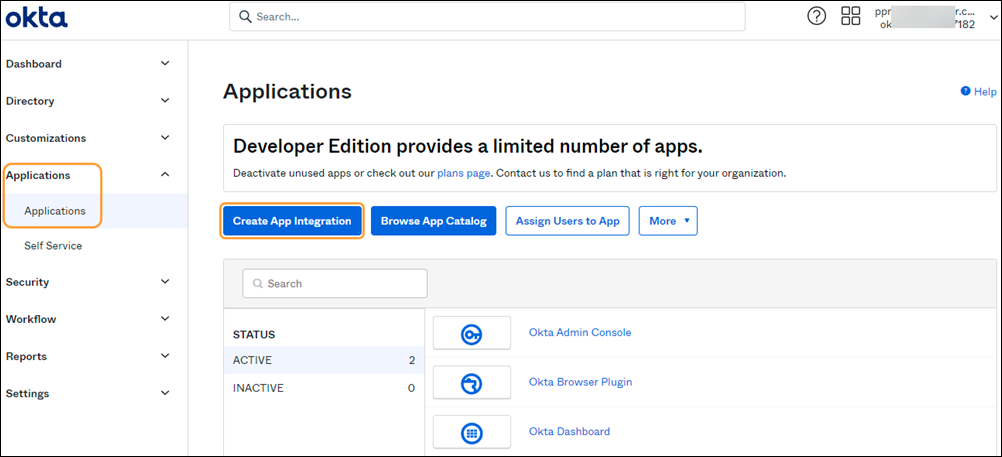Click the Okta logo
The height and width of the screenshot is (457, 1002).
36,17
